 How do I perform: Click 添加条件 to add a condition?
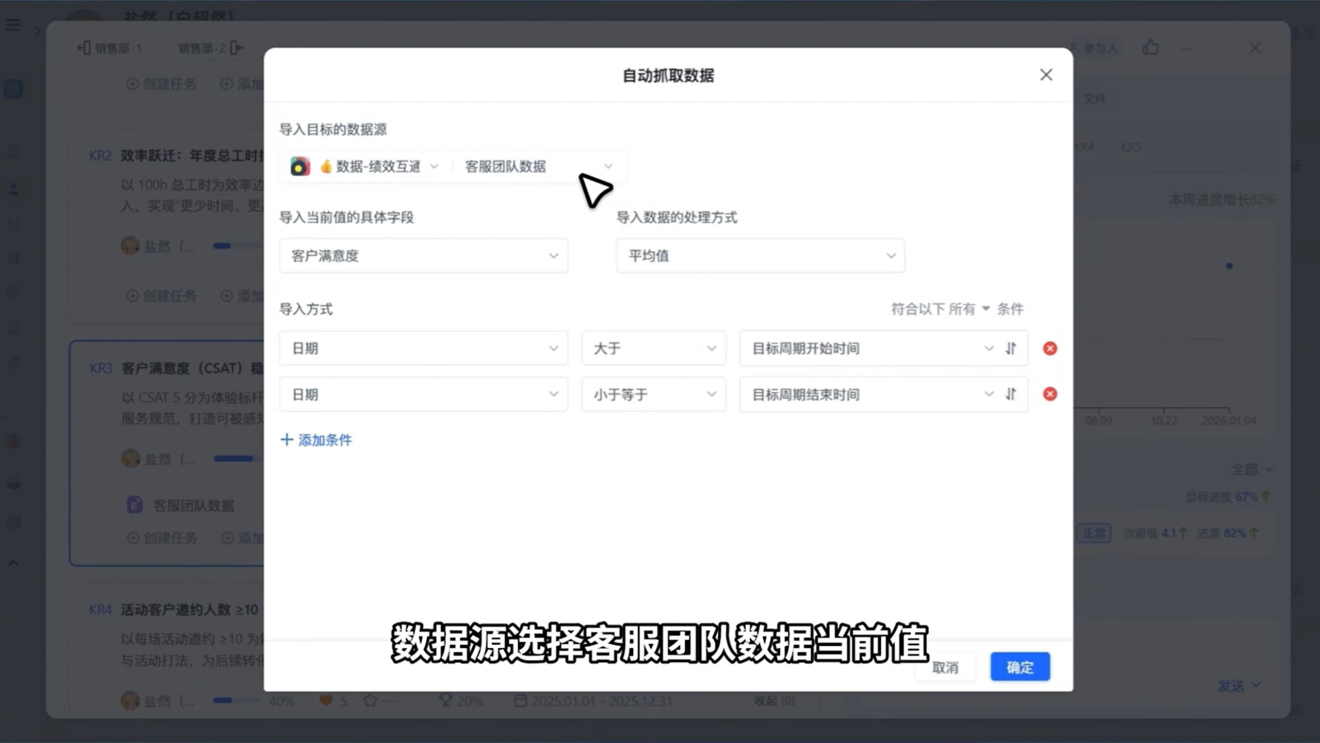pos(316,440)
